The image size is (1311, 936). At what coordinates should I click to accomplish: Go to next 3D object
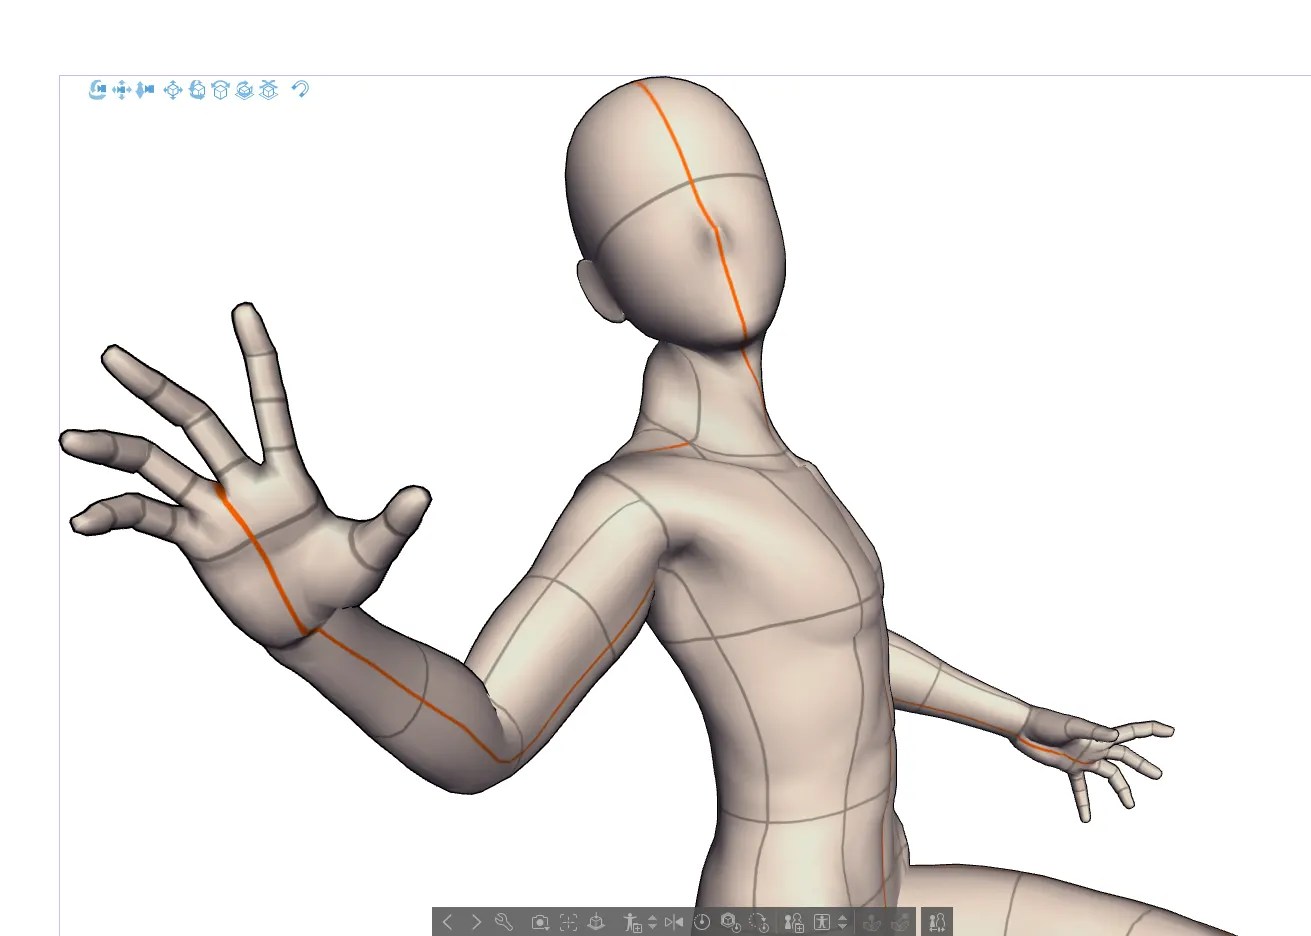click(x=476, y=922)
